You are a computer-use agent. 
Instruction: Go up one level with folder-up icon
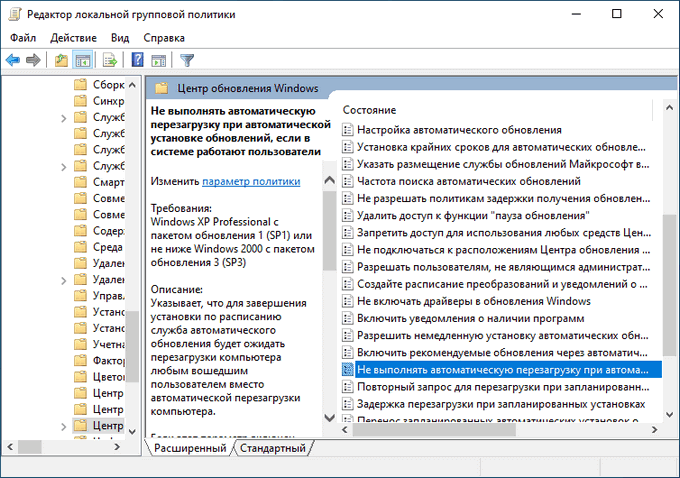(x=61, y=60)
